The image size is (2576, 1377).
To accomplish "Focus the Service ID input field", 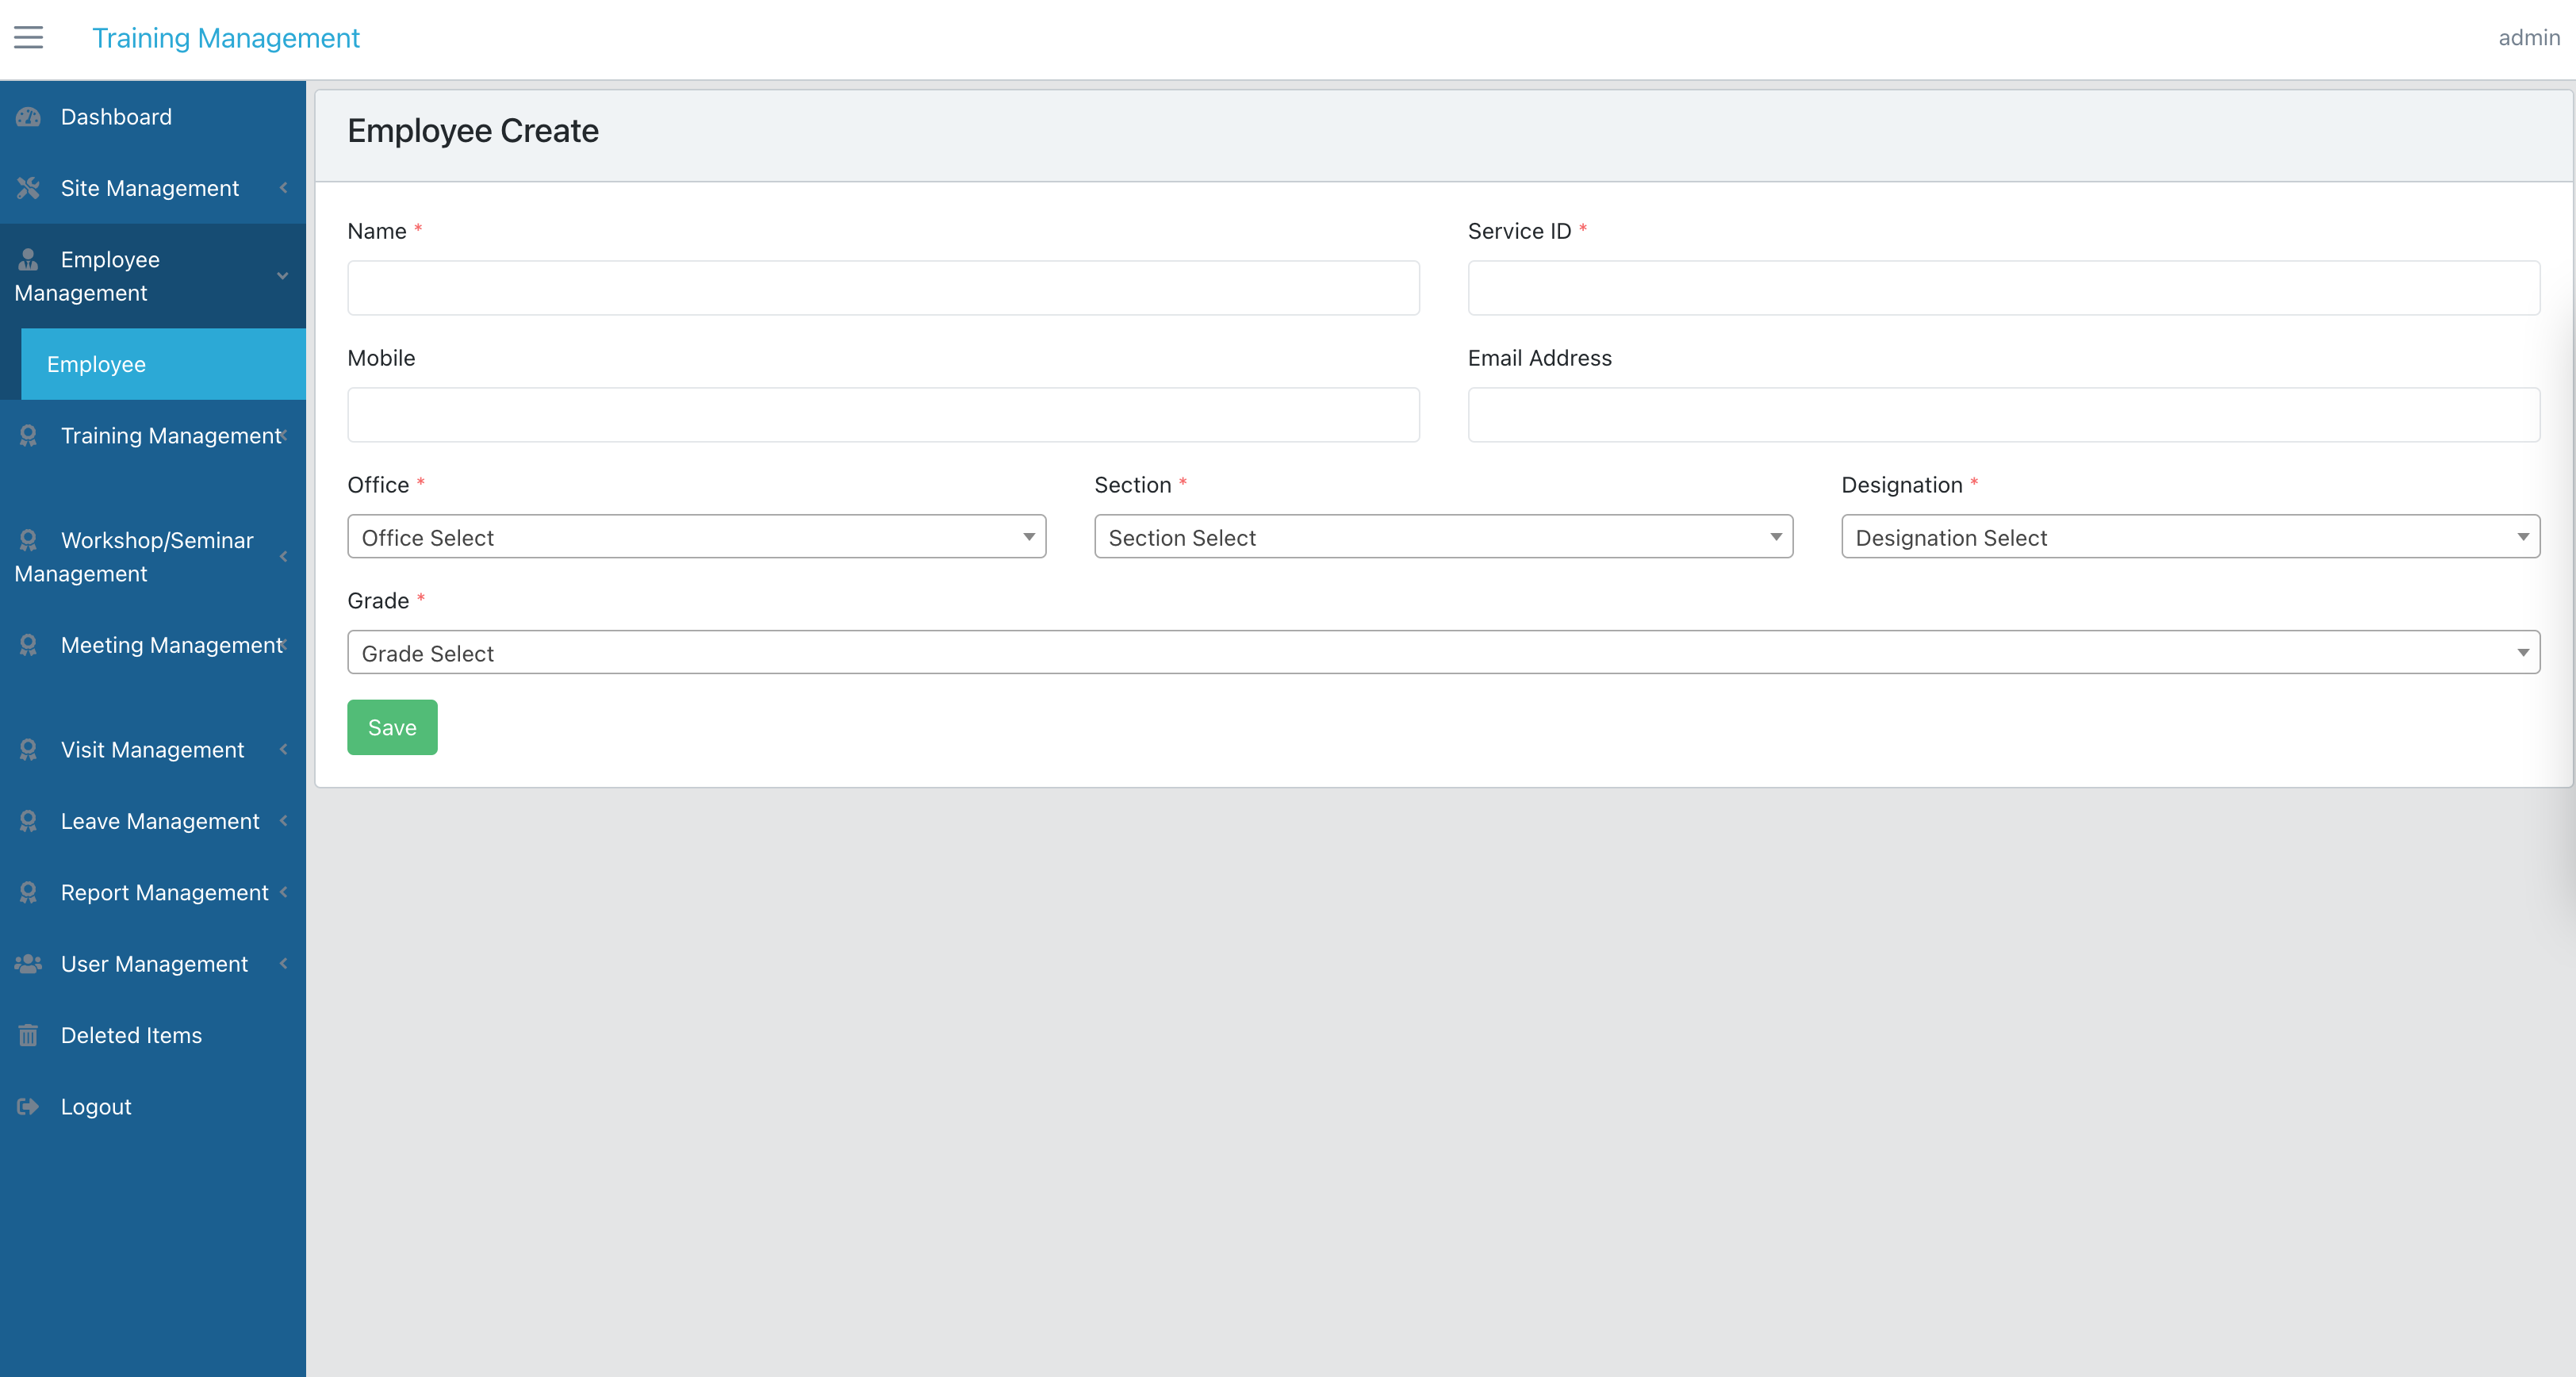I will pyautogui.click(x=2003, y=288).
